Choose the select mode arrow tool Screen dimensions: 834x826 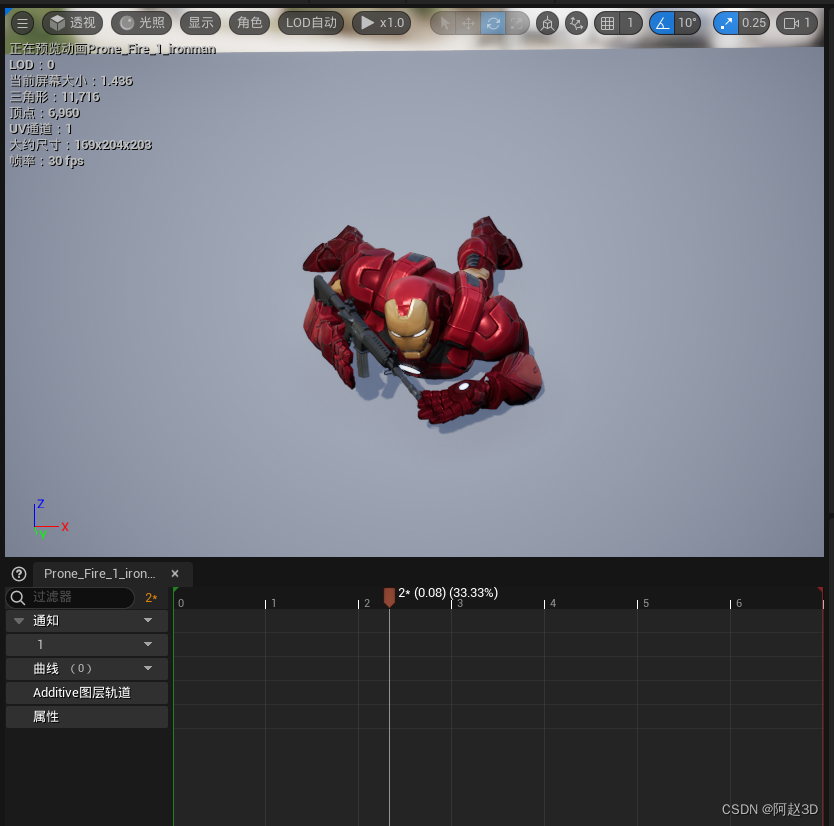[x=444, y=23]
